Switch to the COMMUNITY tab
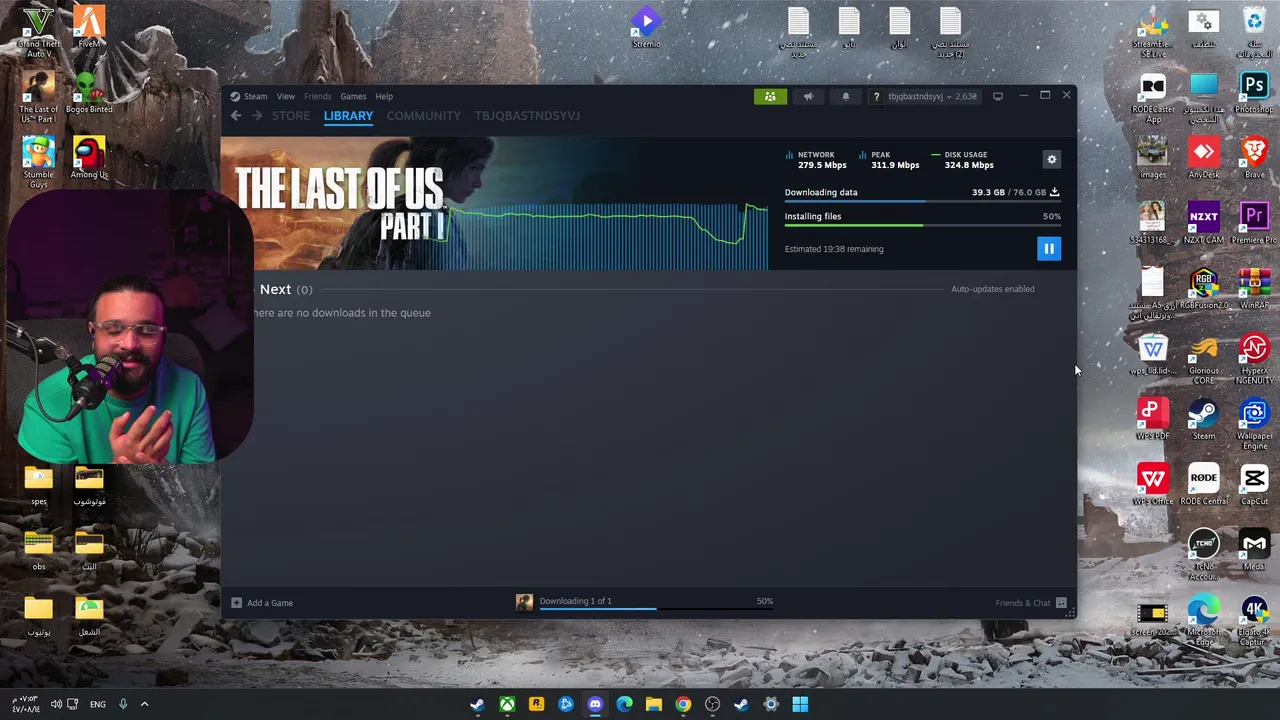Image resolution: width=1280 pixels, height=720 pixels. [424, 116]
